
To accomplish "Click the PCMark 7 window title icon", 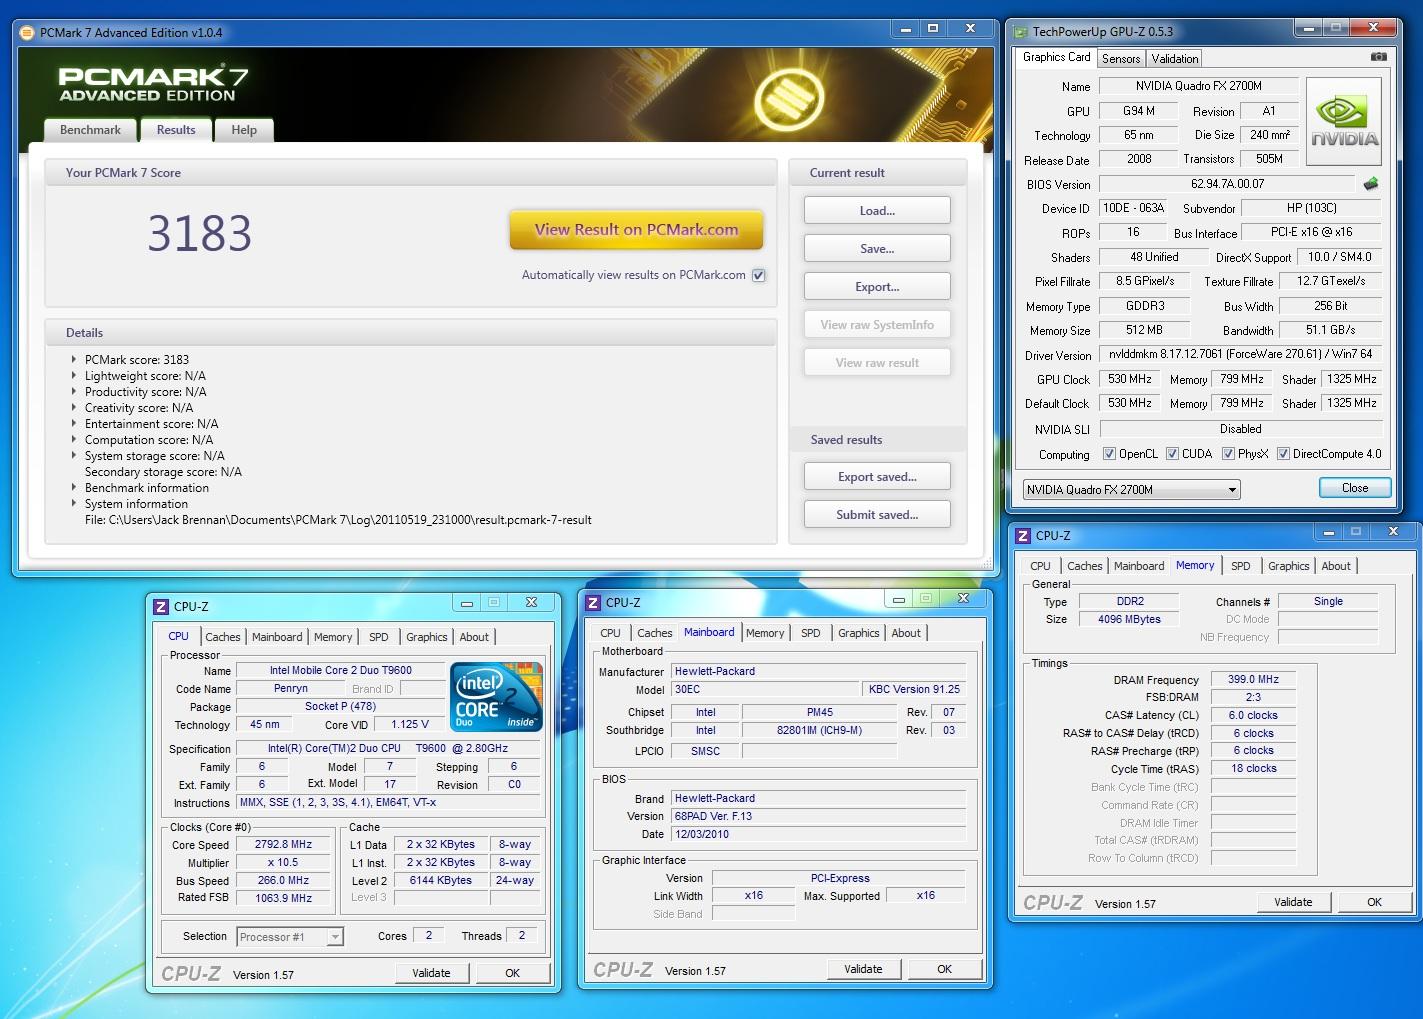I will (x=27, y=32).
